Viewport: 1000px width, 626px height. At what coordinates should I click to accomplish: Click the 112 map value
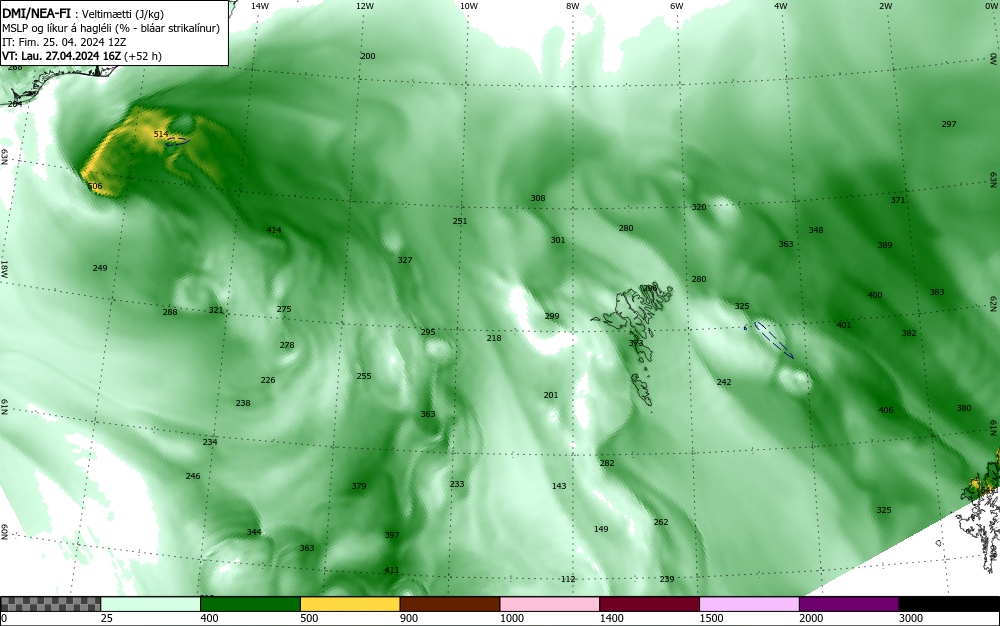[x=568, y=579]
